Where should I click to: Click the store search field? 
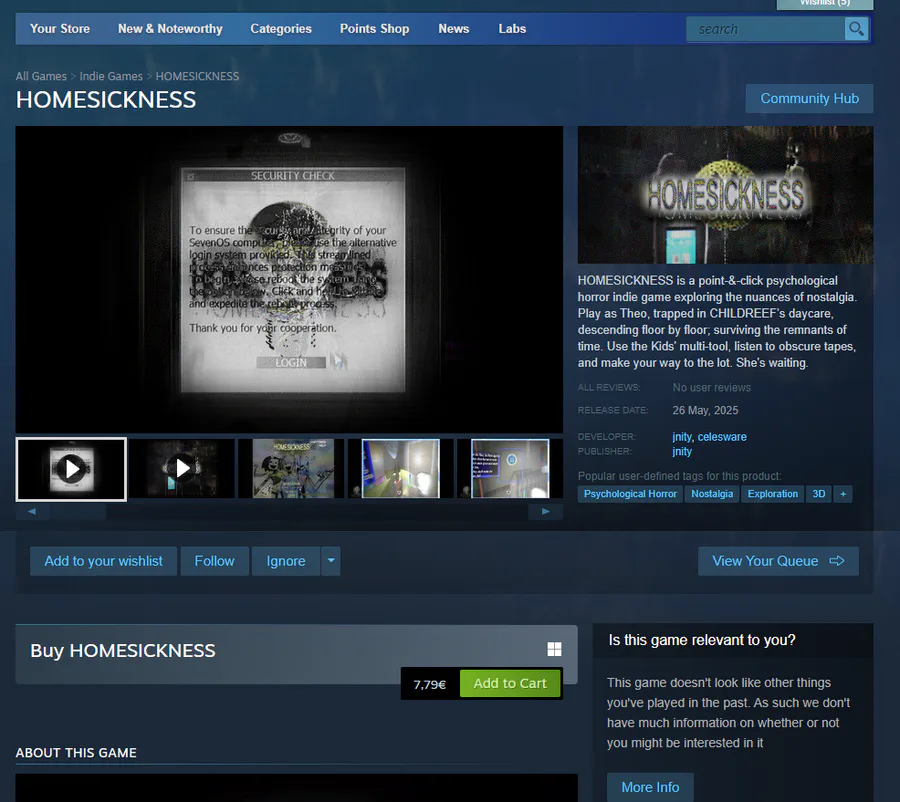765,29
